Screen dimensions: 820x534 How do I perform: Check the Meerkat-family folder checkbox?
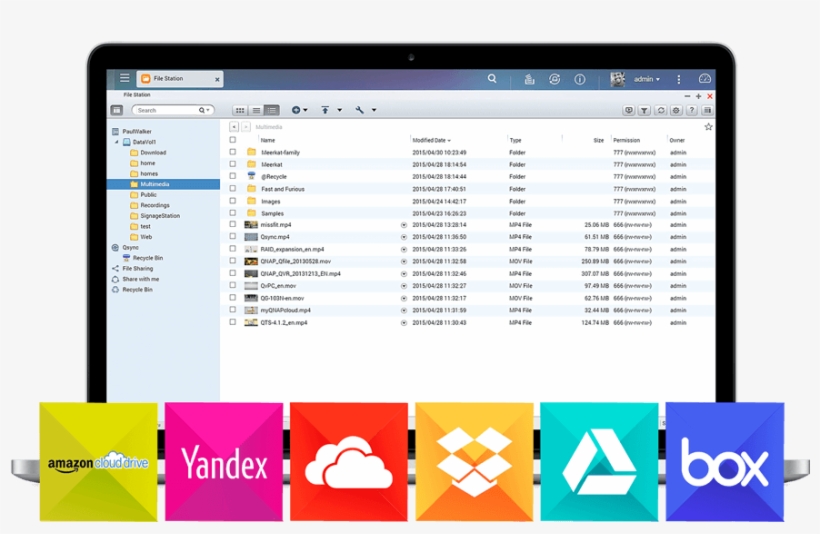[x=233, y=152]
